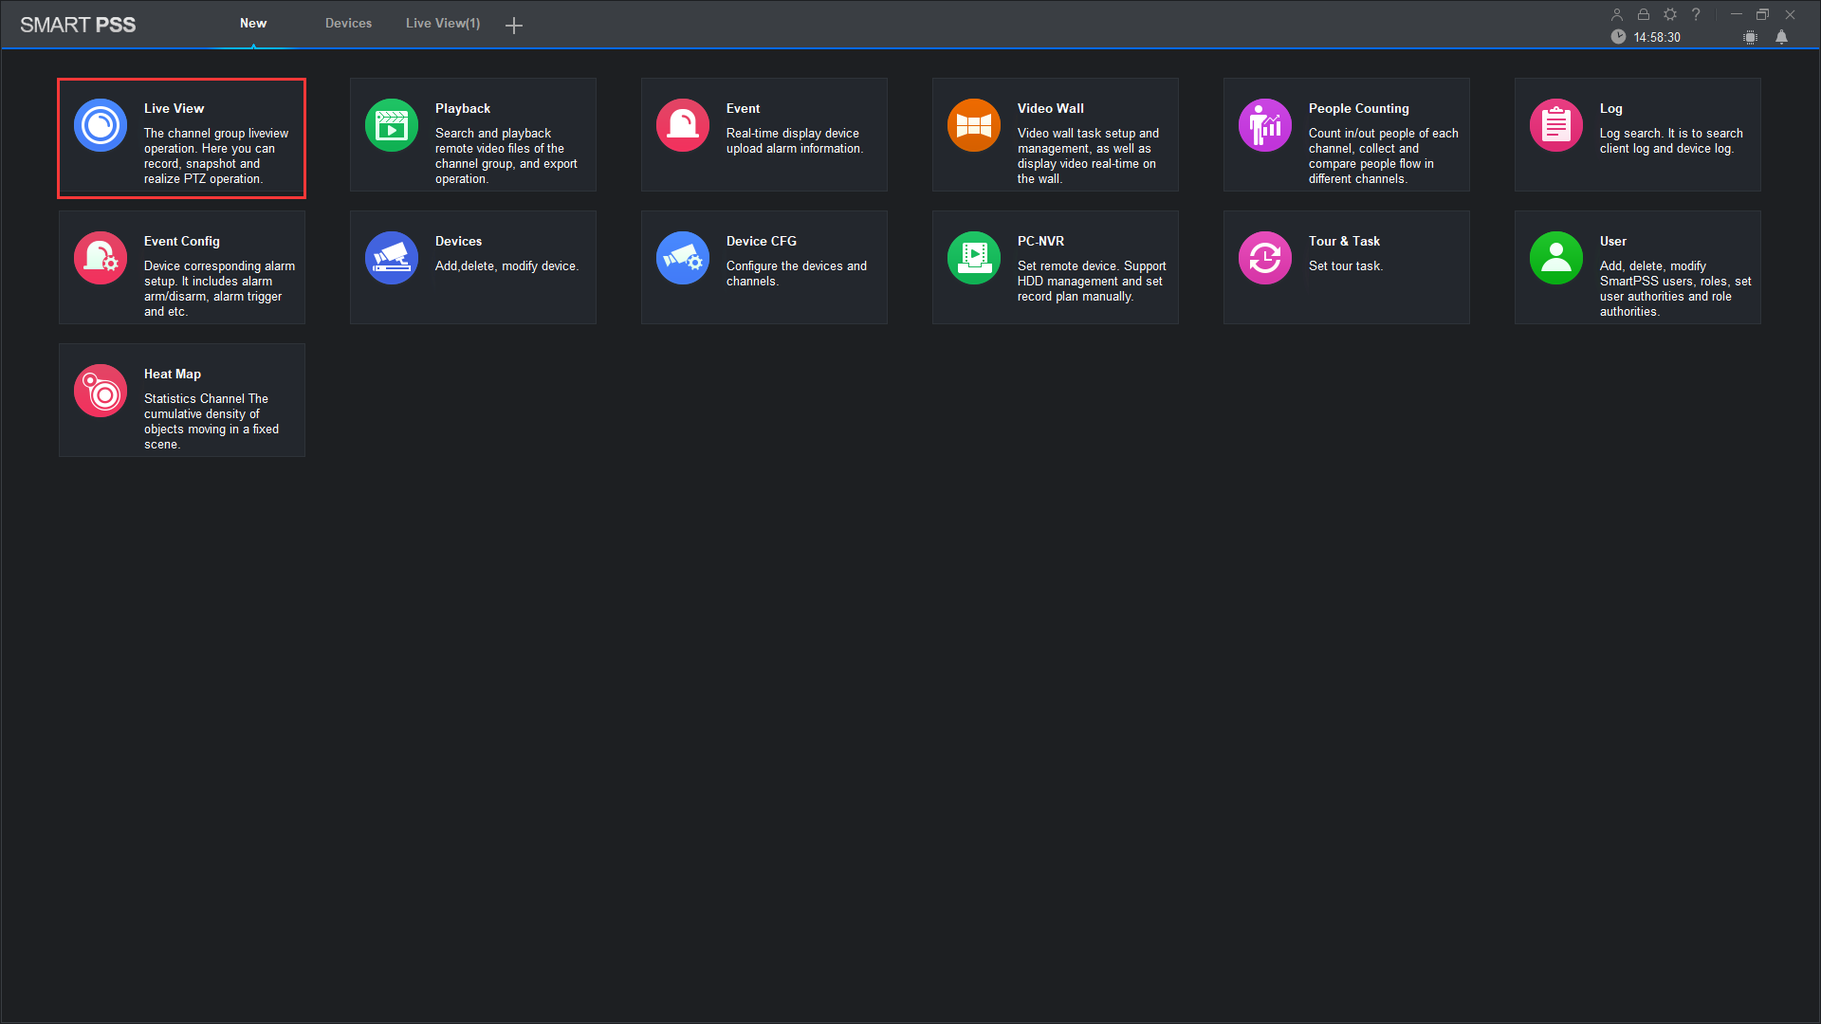Open the green User icon
Screen dimensions: 1821x1024
point(1555,258)
